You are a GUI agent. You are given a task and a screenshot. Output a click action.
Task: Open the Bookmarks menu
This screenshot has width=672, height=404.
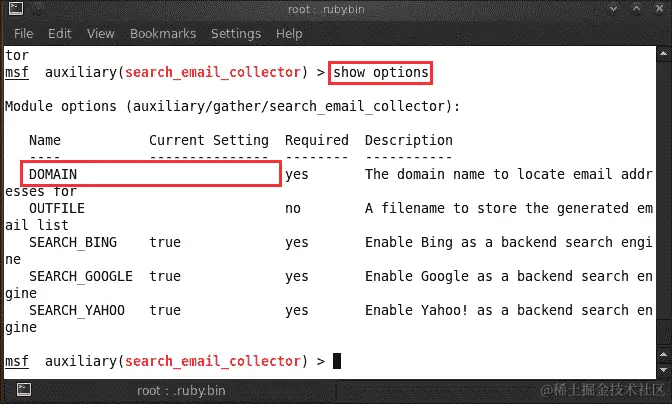[163, 33]
